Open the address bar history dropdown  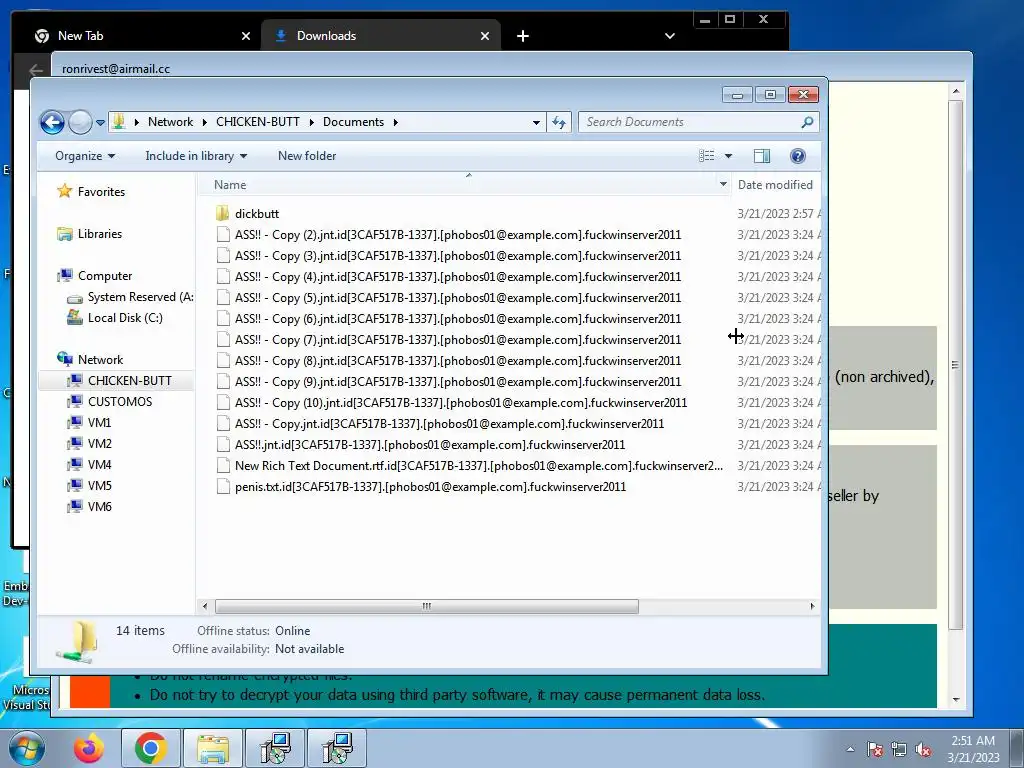536,122
